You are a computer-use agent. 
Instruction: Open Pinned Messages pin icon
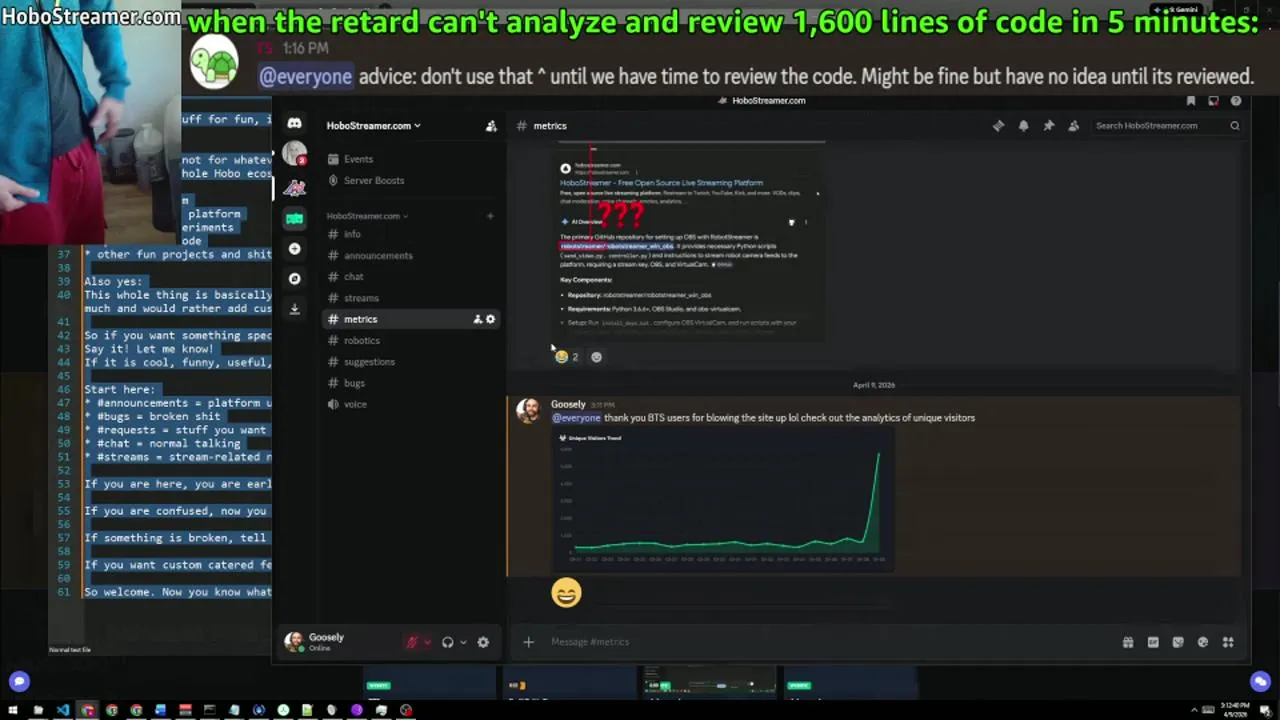1048,126
